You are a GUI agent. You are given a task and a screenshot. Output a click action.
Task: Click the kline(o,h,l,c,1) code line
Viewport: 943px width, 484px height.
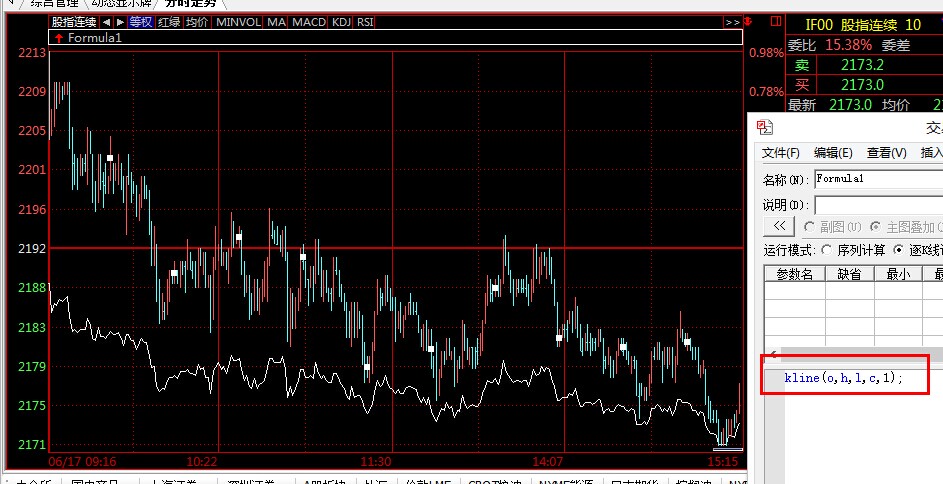843,378
